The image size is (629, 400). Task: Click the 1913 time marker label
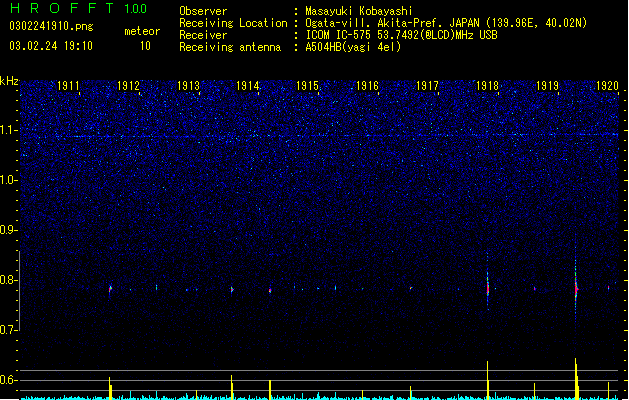[x=188, y=86]
